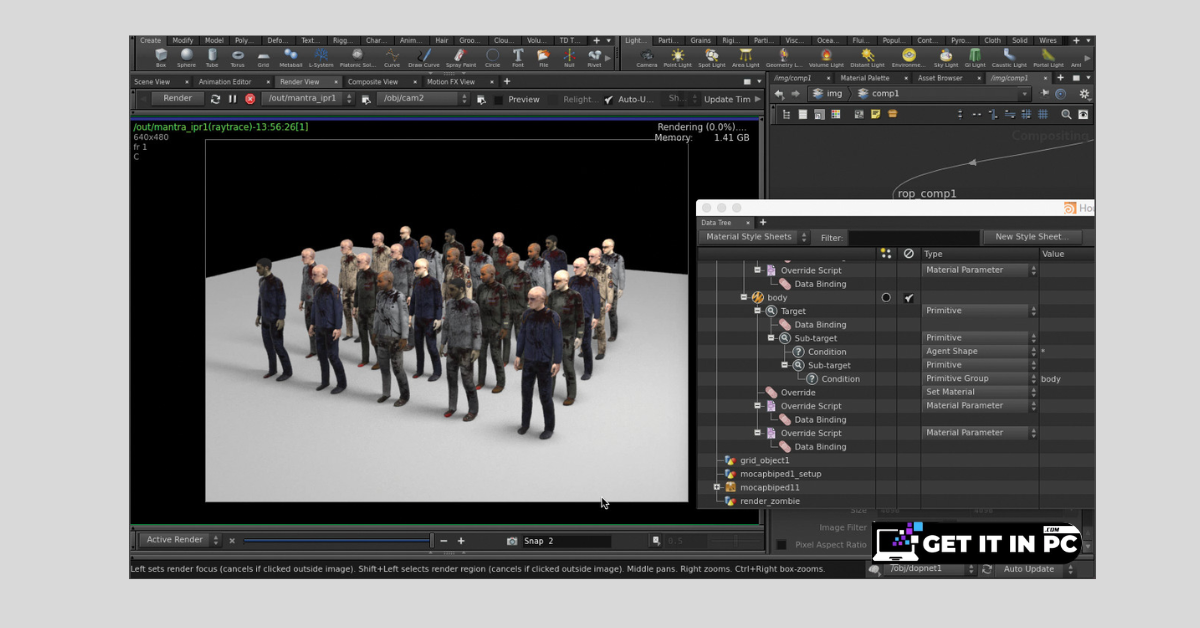This screenshot has width=1200, height=628.
Task: Switch to the Motion FX View tab
Action: click(x=451, y=82)
